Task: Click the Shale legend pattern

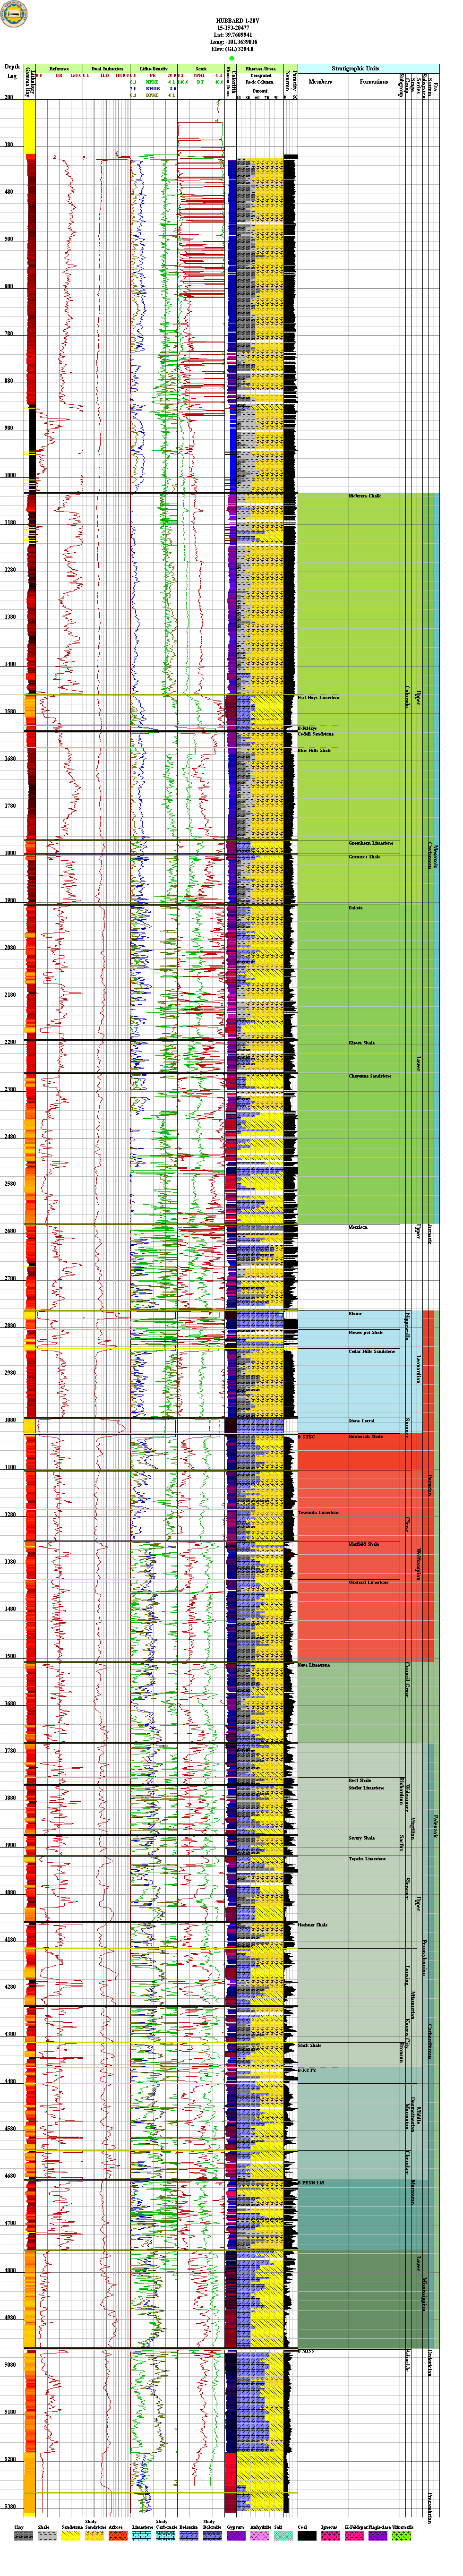Action: (46, 2536)
